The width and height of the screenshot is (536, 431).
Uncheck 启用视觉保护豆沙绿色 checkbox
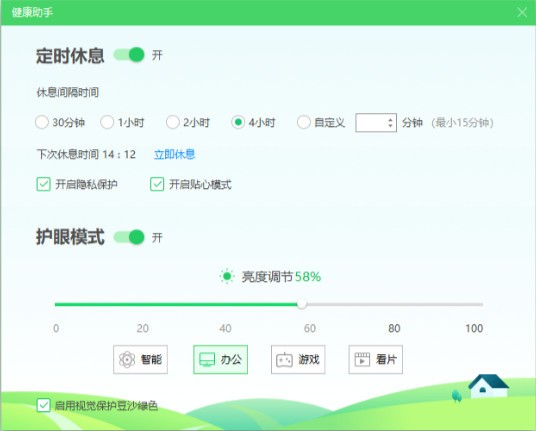click(x=43, y=405)
